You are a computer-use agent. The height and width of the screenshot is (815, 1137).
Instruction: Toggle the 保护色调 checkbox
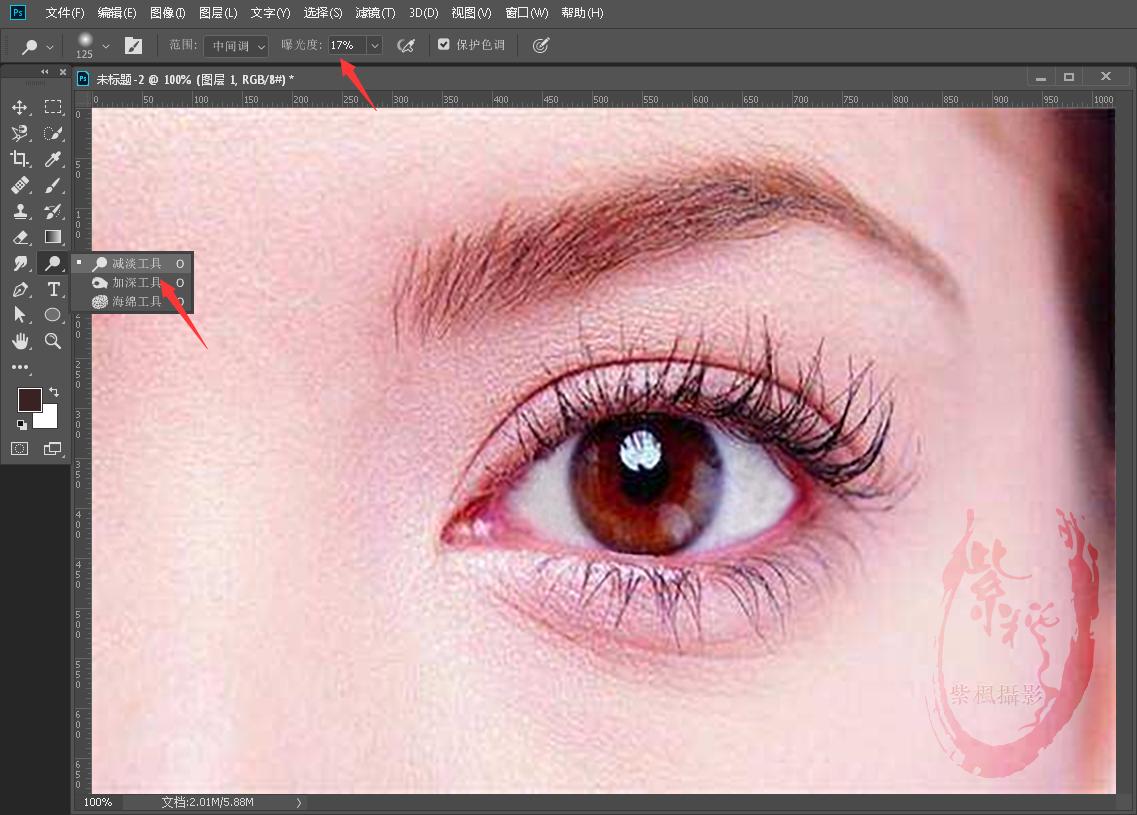444,45
